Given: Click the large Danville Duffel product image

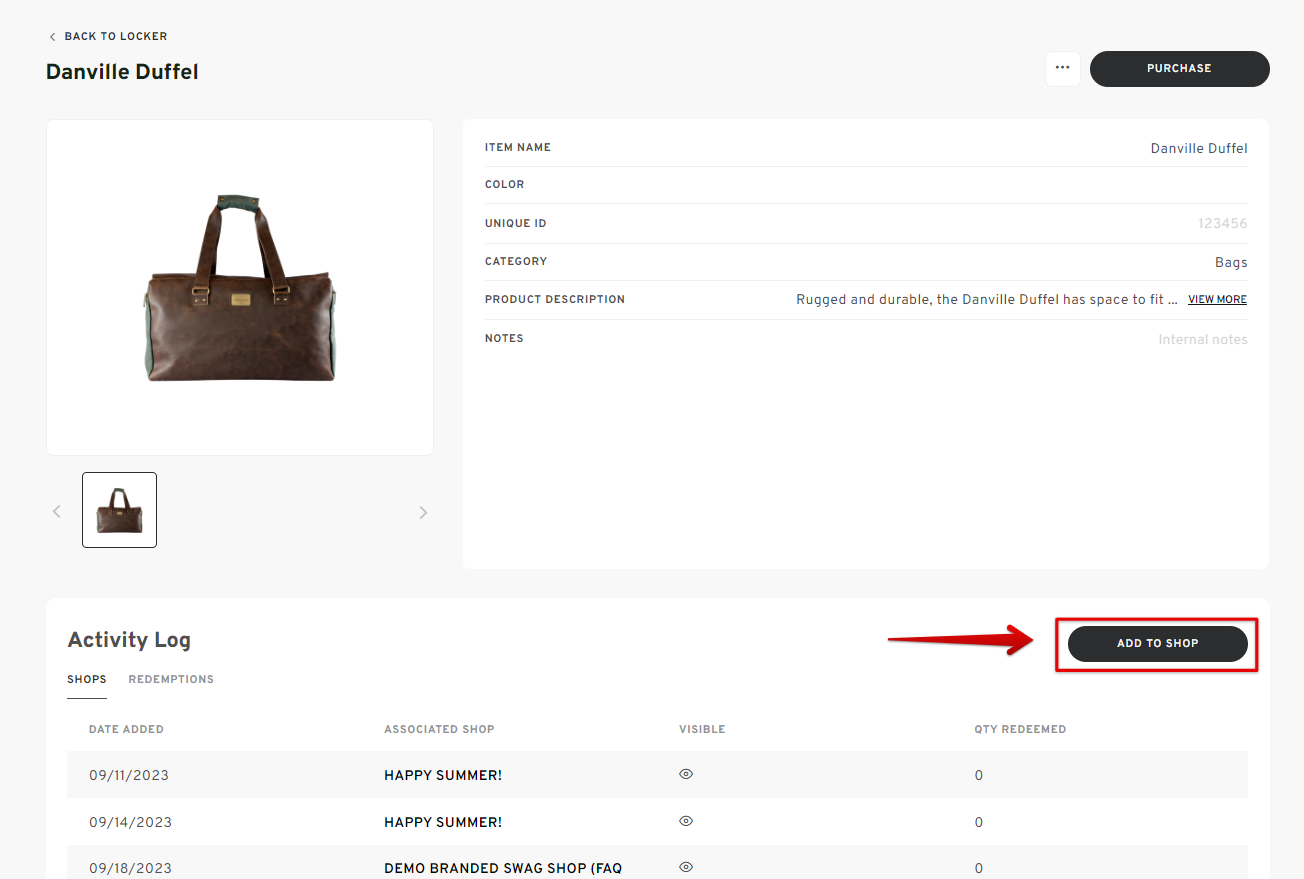Looking at the screenshot, I should coord(240,288).
